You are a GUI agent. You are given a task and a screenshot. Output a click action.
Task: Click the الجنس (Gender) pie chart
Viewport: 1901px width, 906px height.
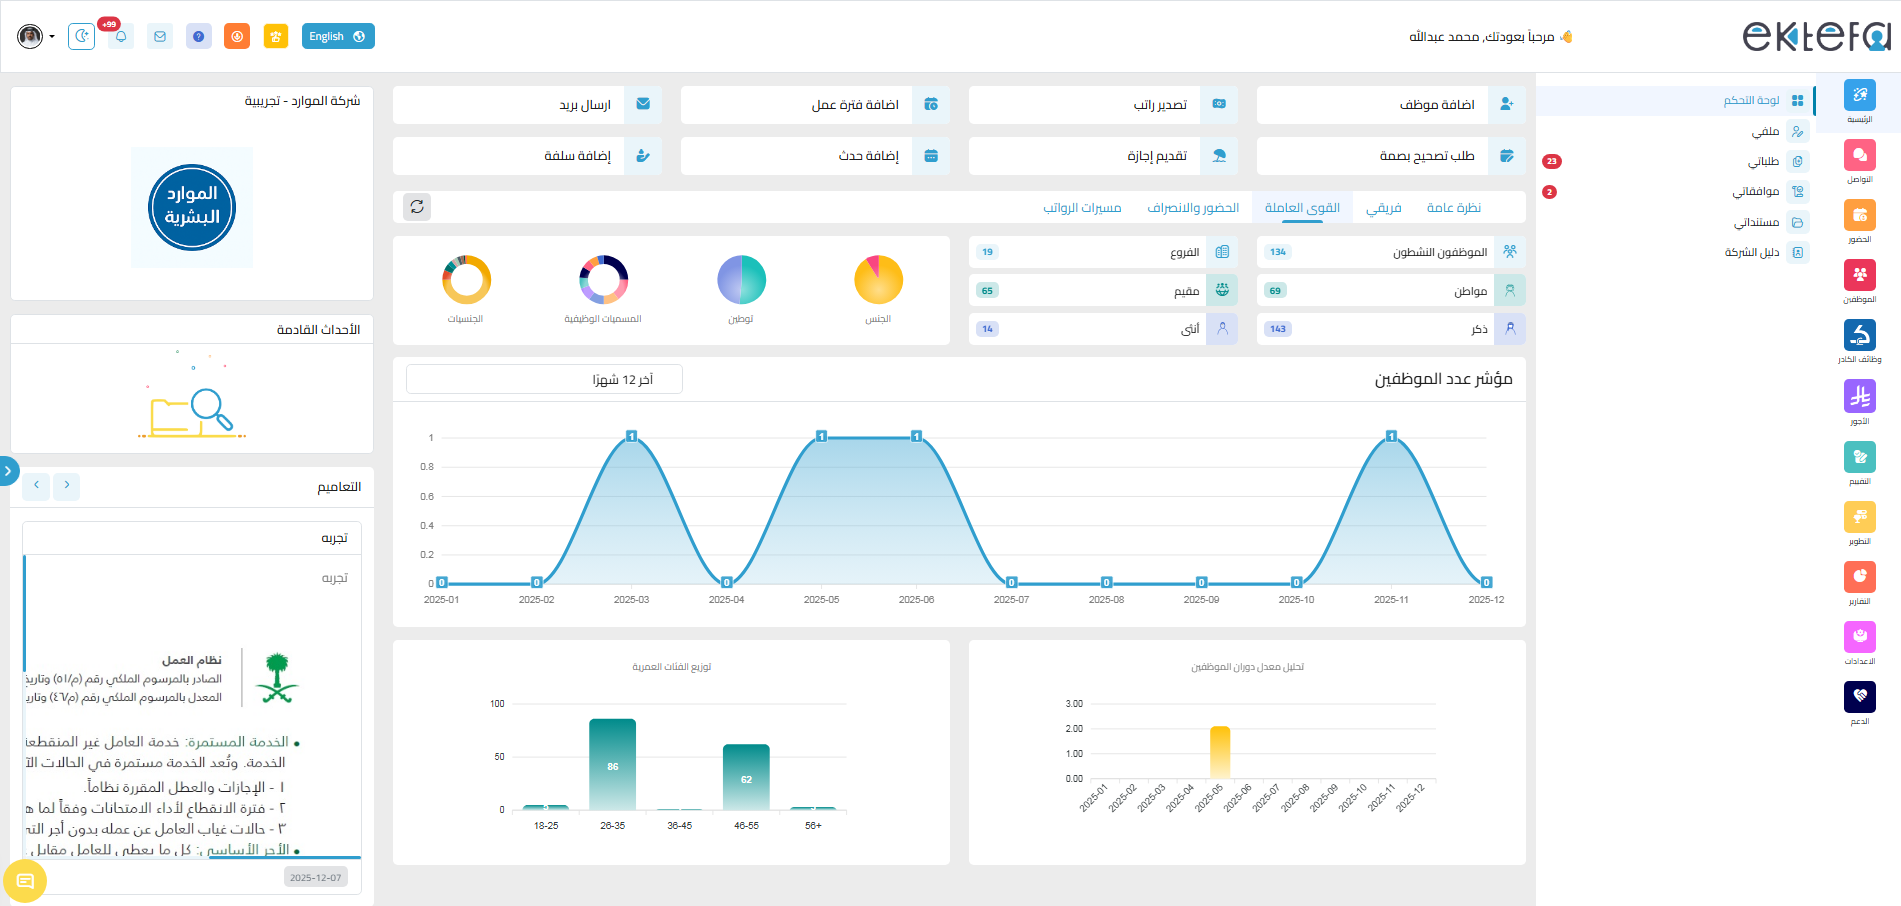pyautogui.click(x=878, y=279)
